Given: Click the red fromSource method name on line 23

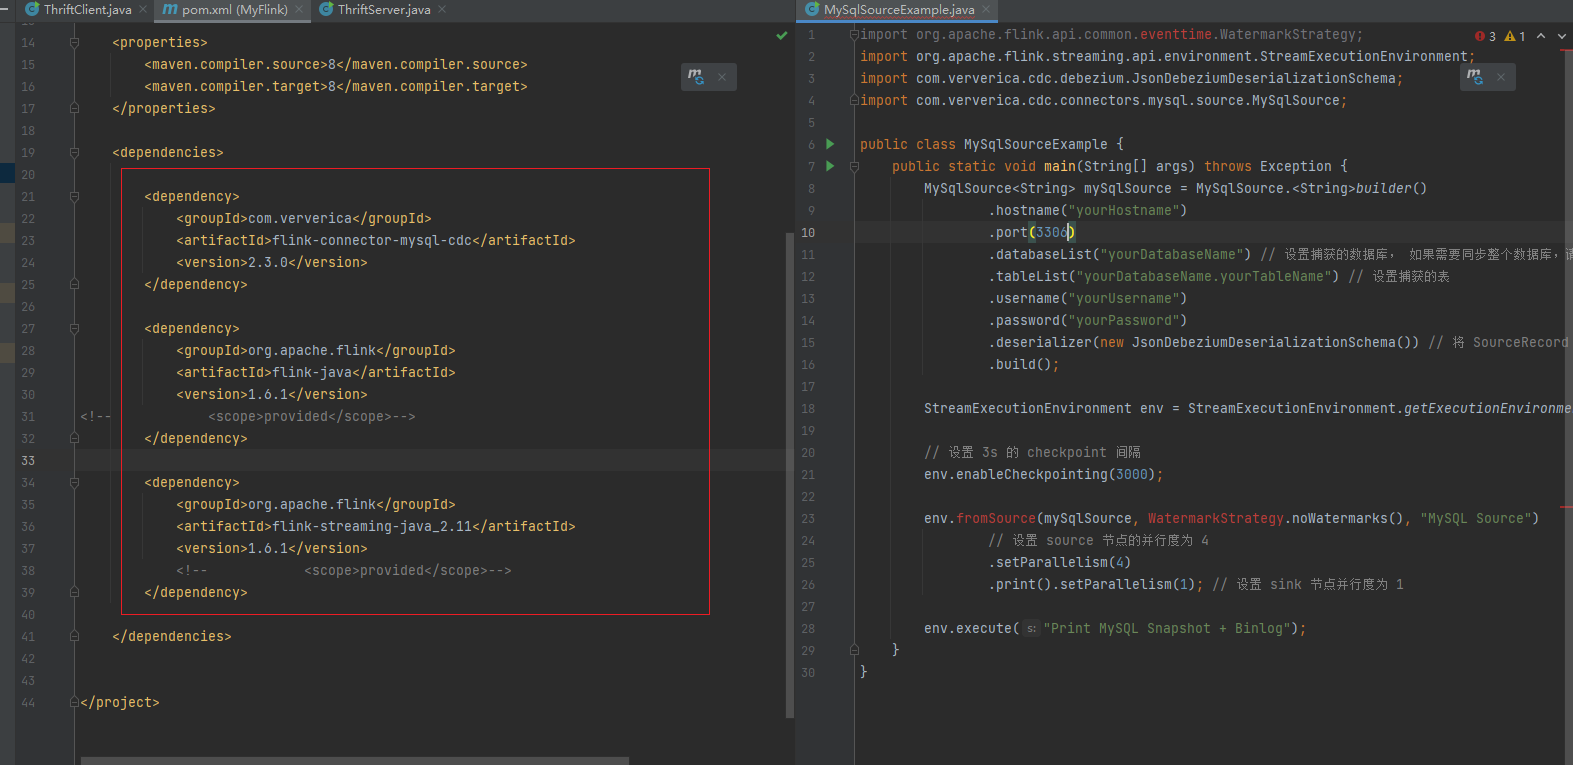Looking at the screenshot, I should click(x=996, y=519).
